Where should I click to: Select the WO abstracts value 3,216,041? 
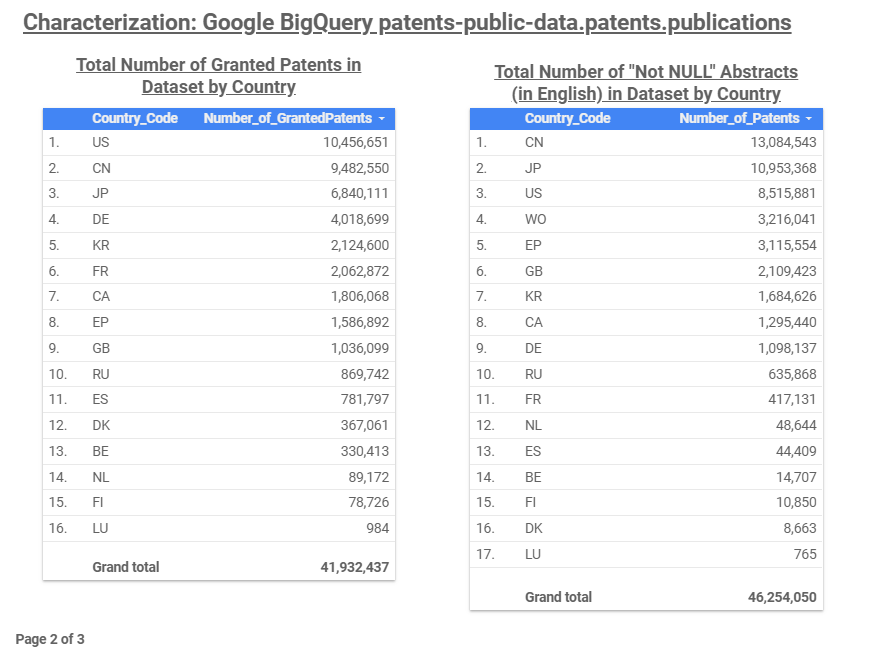[787, 219]
